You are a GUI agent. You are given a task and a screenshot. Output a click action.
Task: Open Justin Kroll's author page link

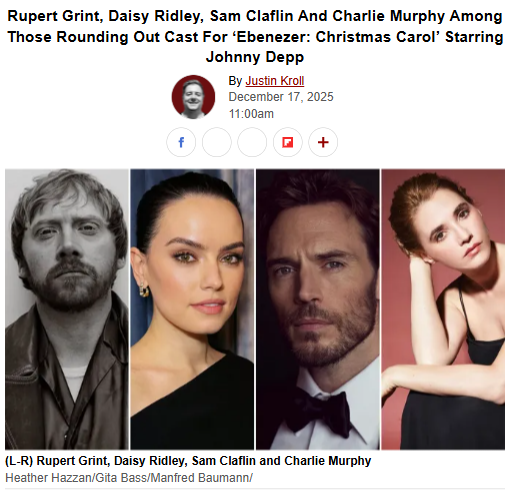click(275, 81)
